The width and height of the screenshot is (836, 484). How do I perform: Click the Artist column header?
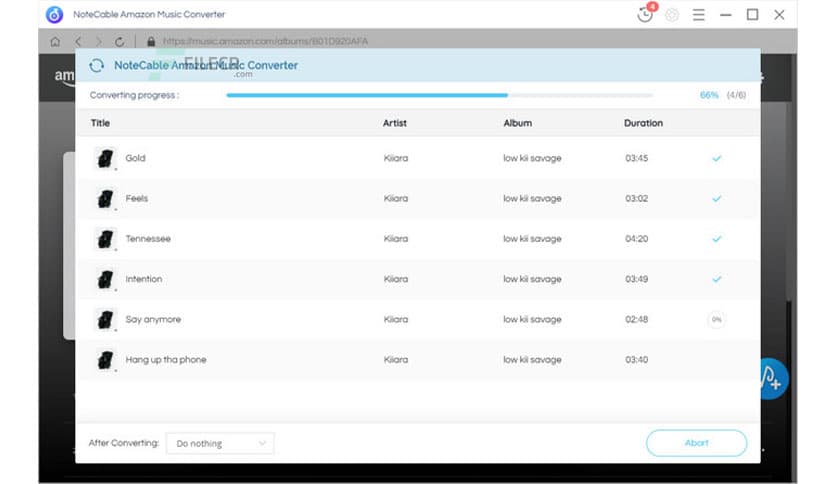pyautogui.click(x=395, y=123)
